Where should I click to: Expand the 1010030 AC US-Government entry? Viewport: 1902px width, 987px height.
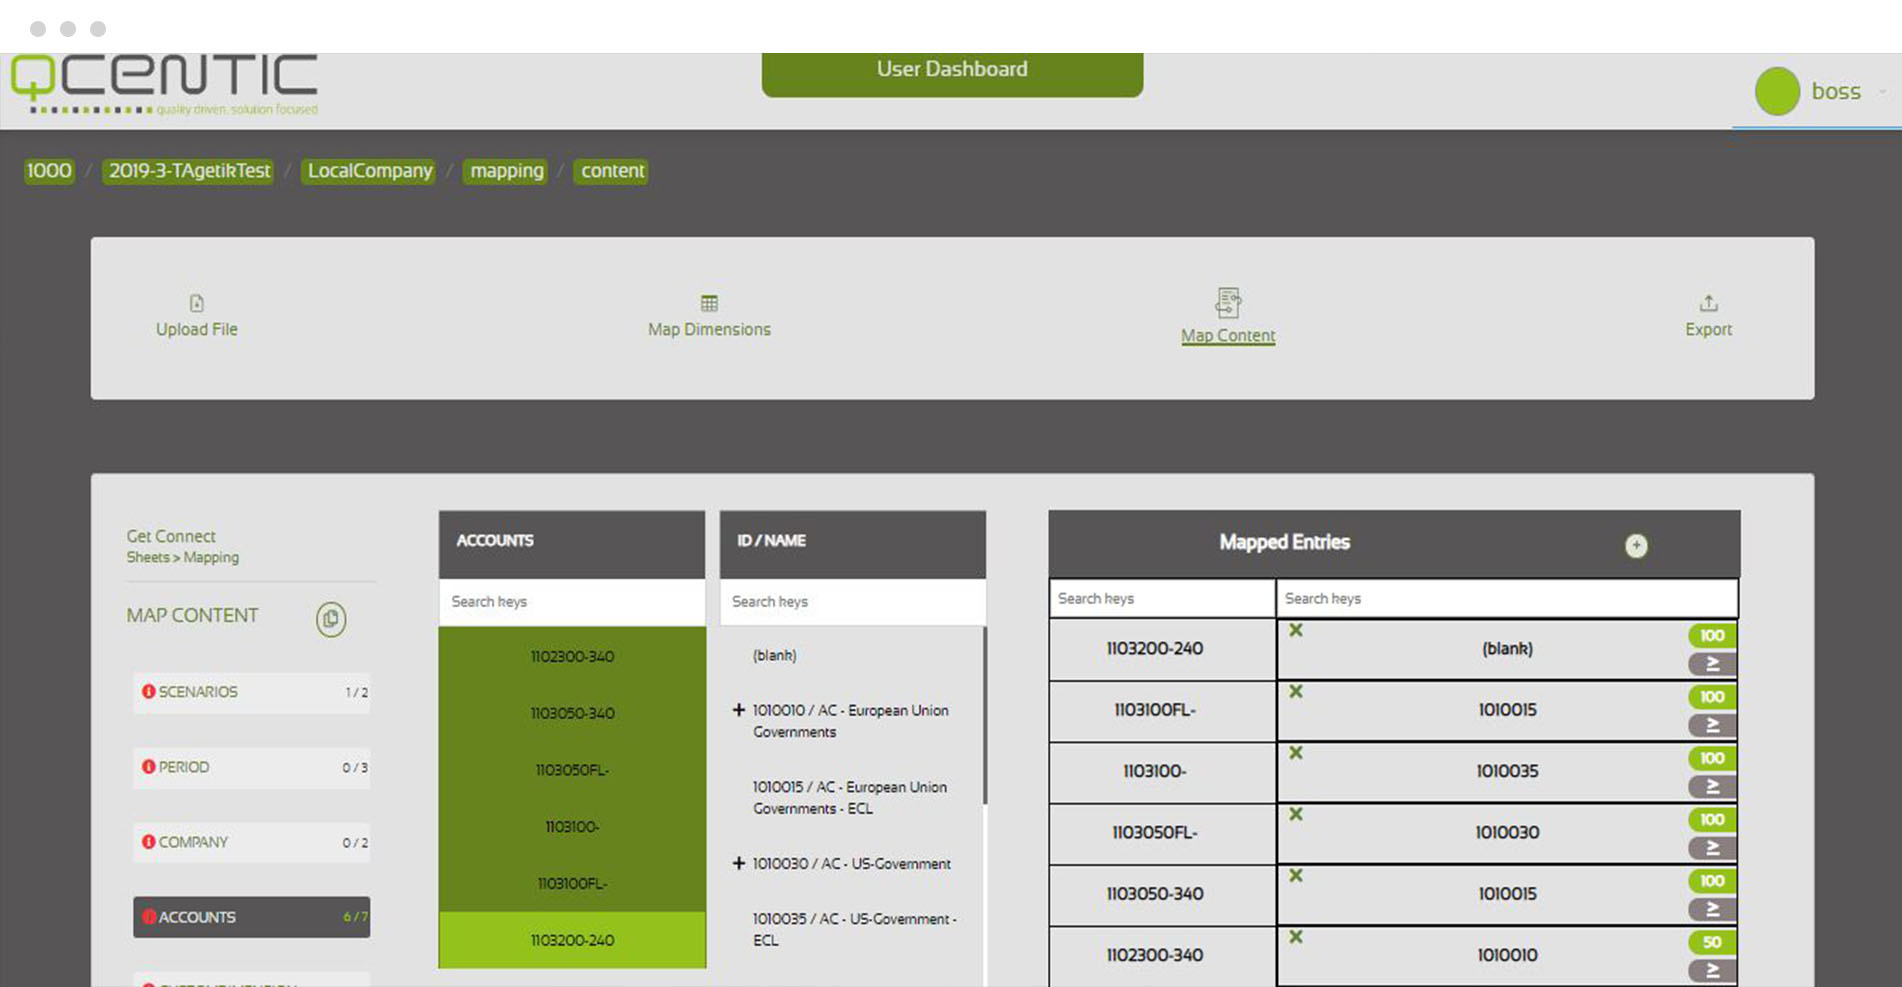tap(738, 863)
